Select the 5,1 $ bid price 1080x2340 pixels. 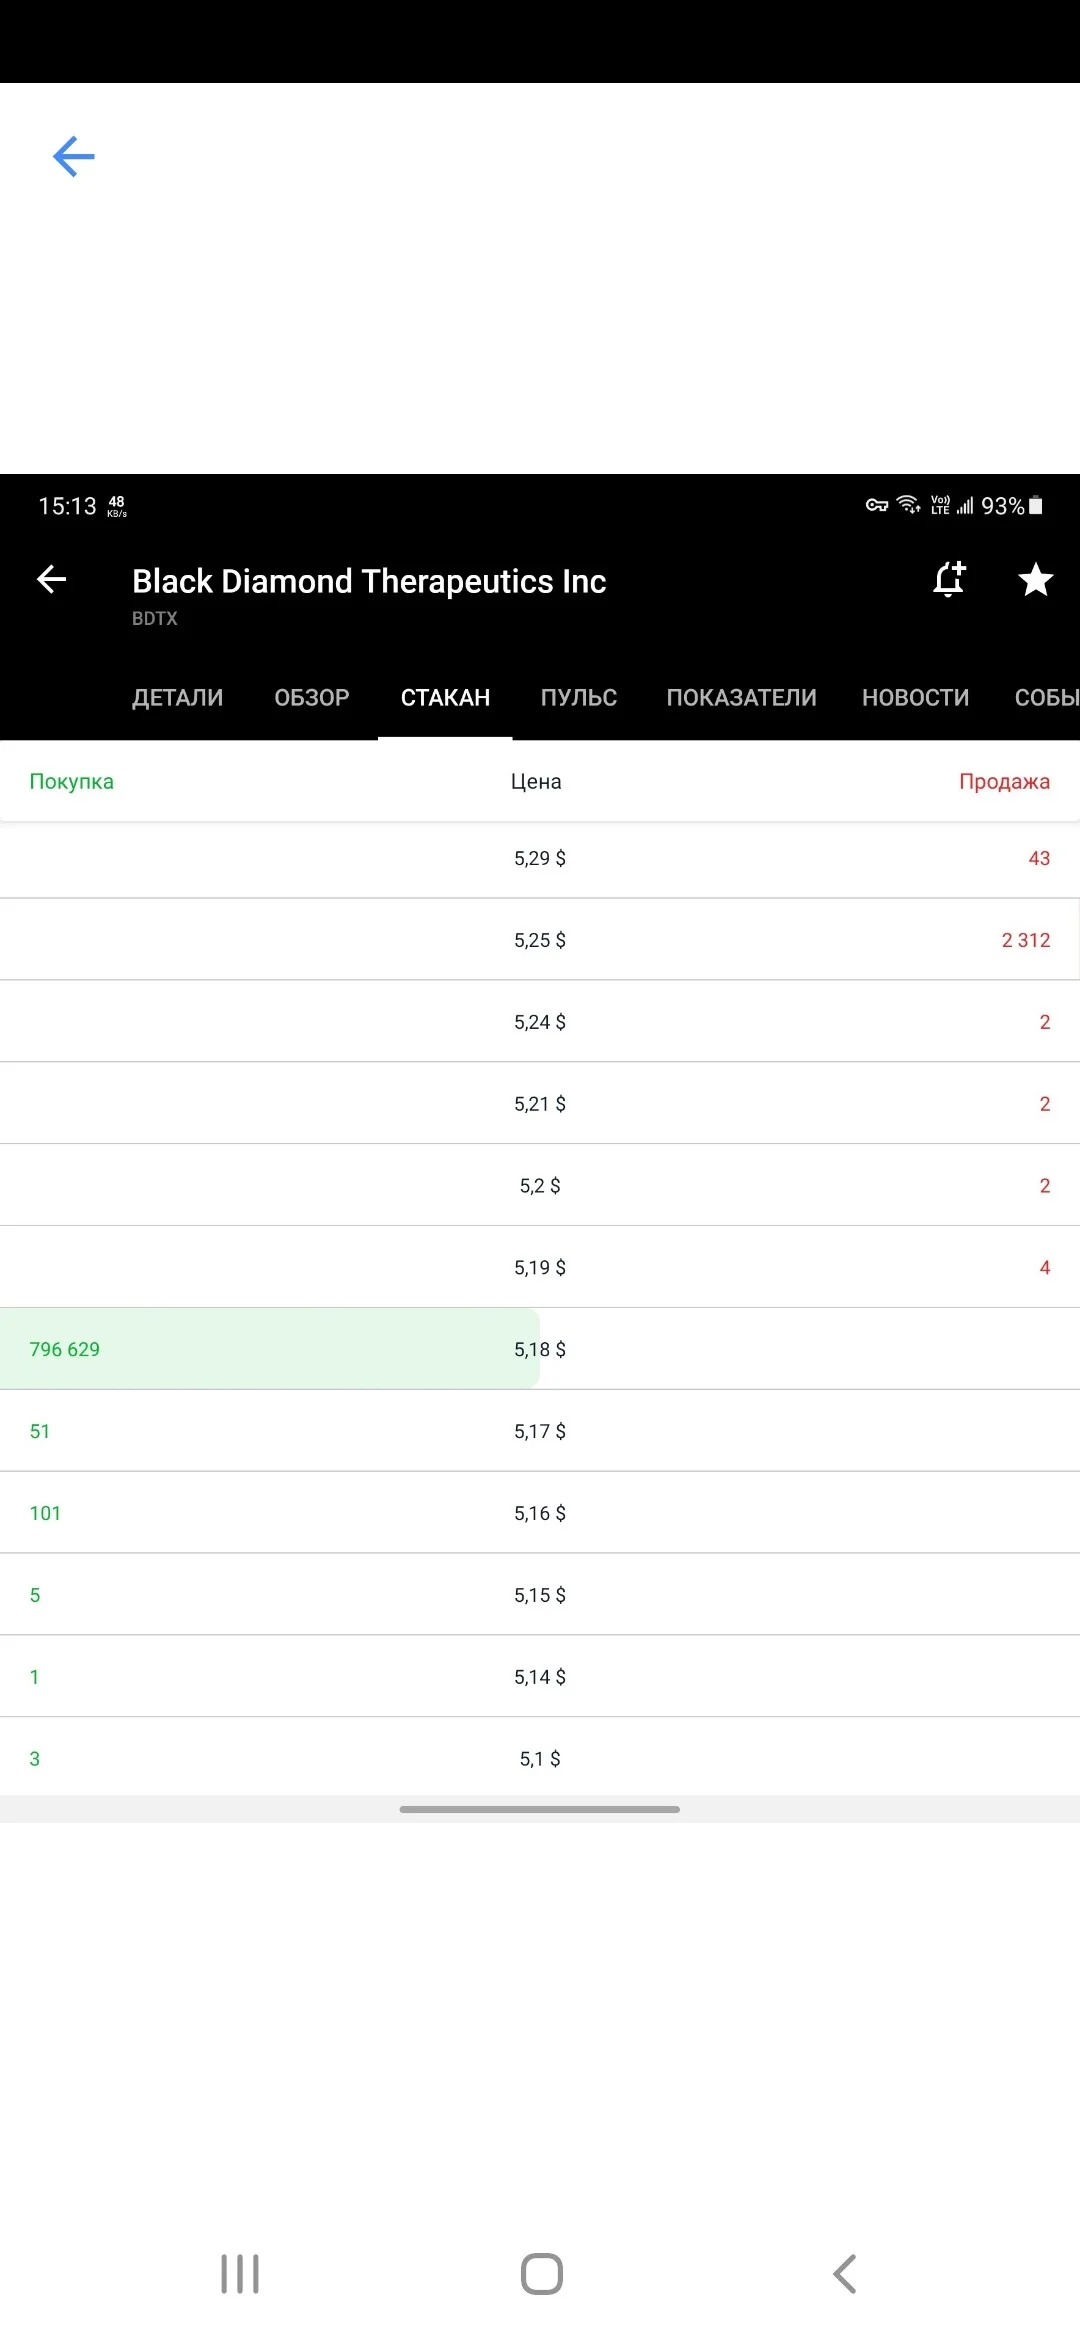[x=540, y=1759]
